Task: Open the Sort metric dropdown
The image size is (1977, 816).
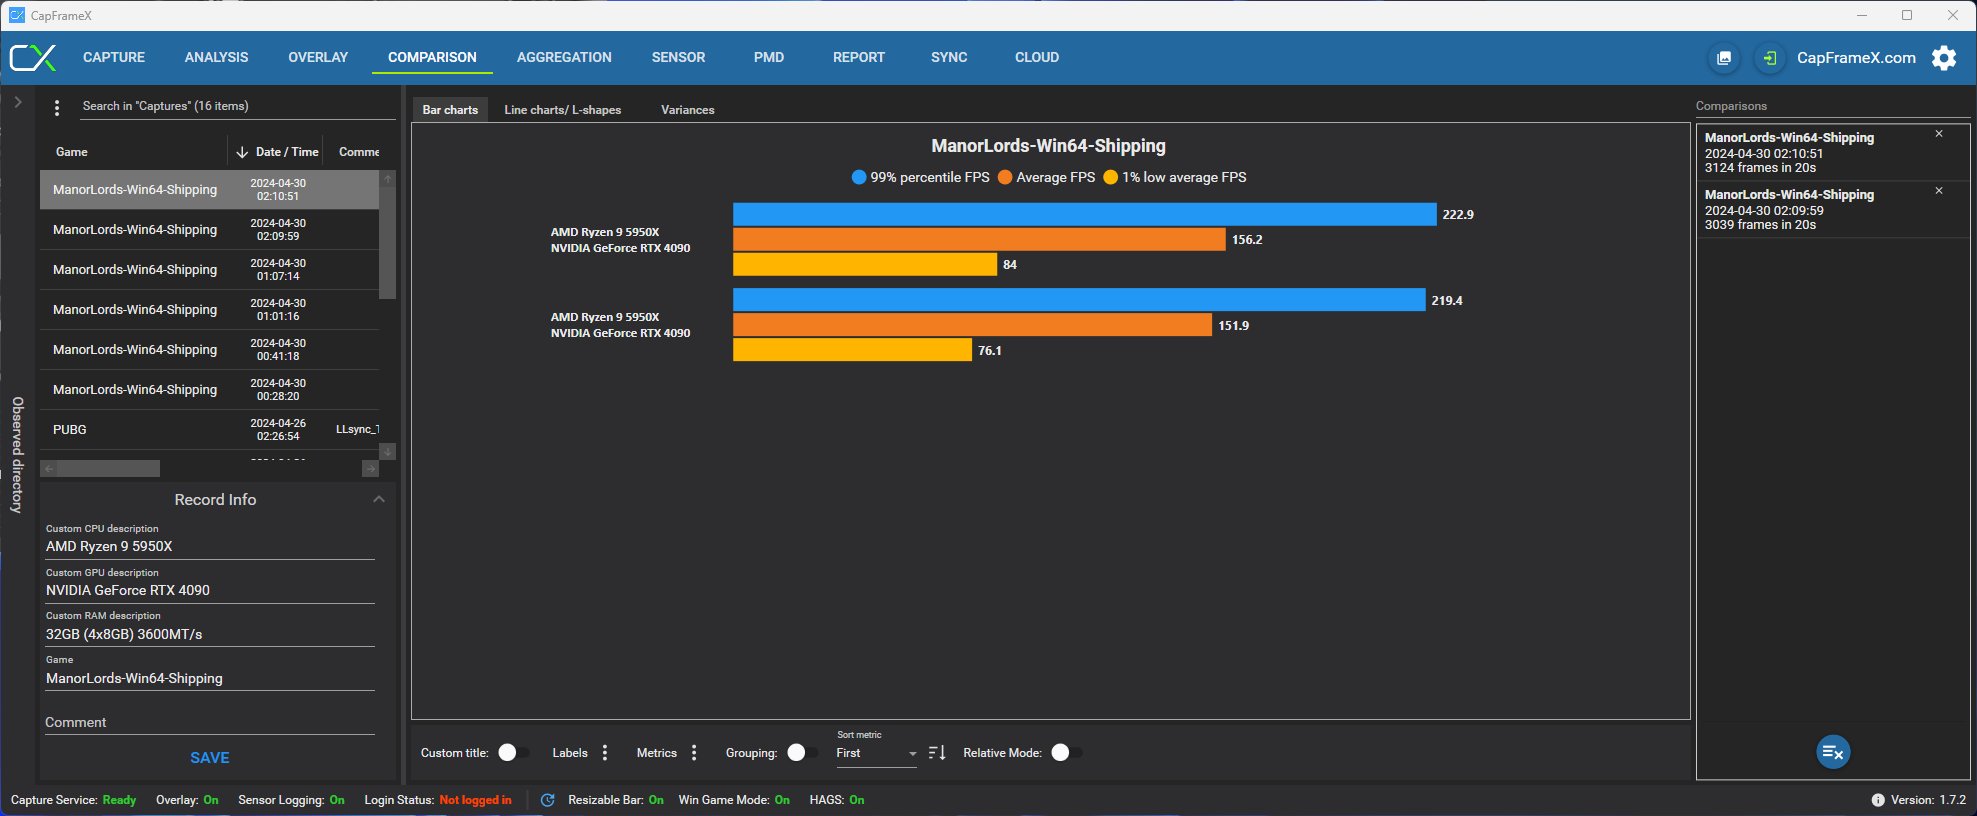Action: pyautogui.click(x=876, y=754)
